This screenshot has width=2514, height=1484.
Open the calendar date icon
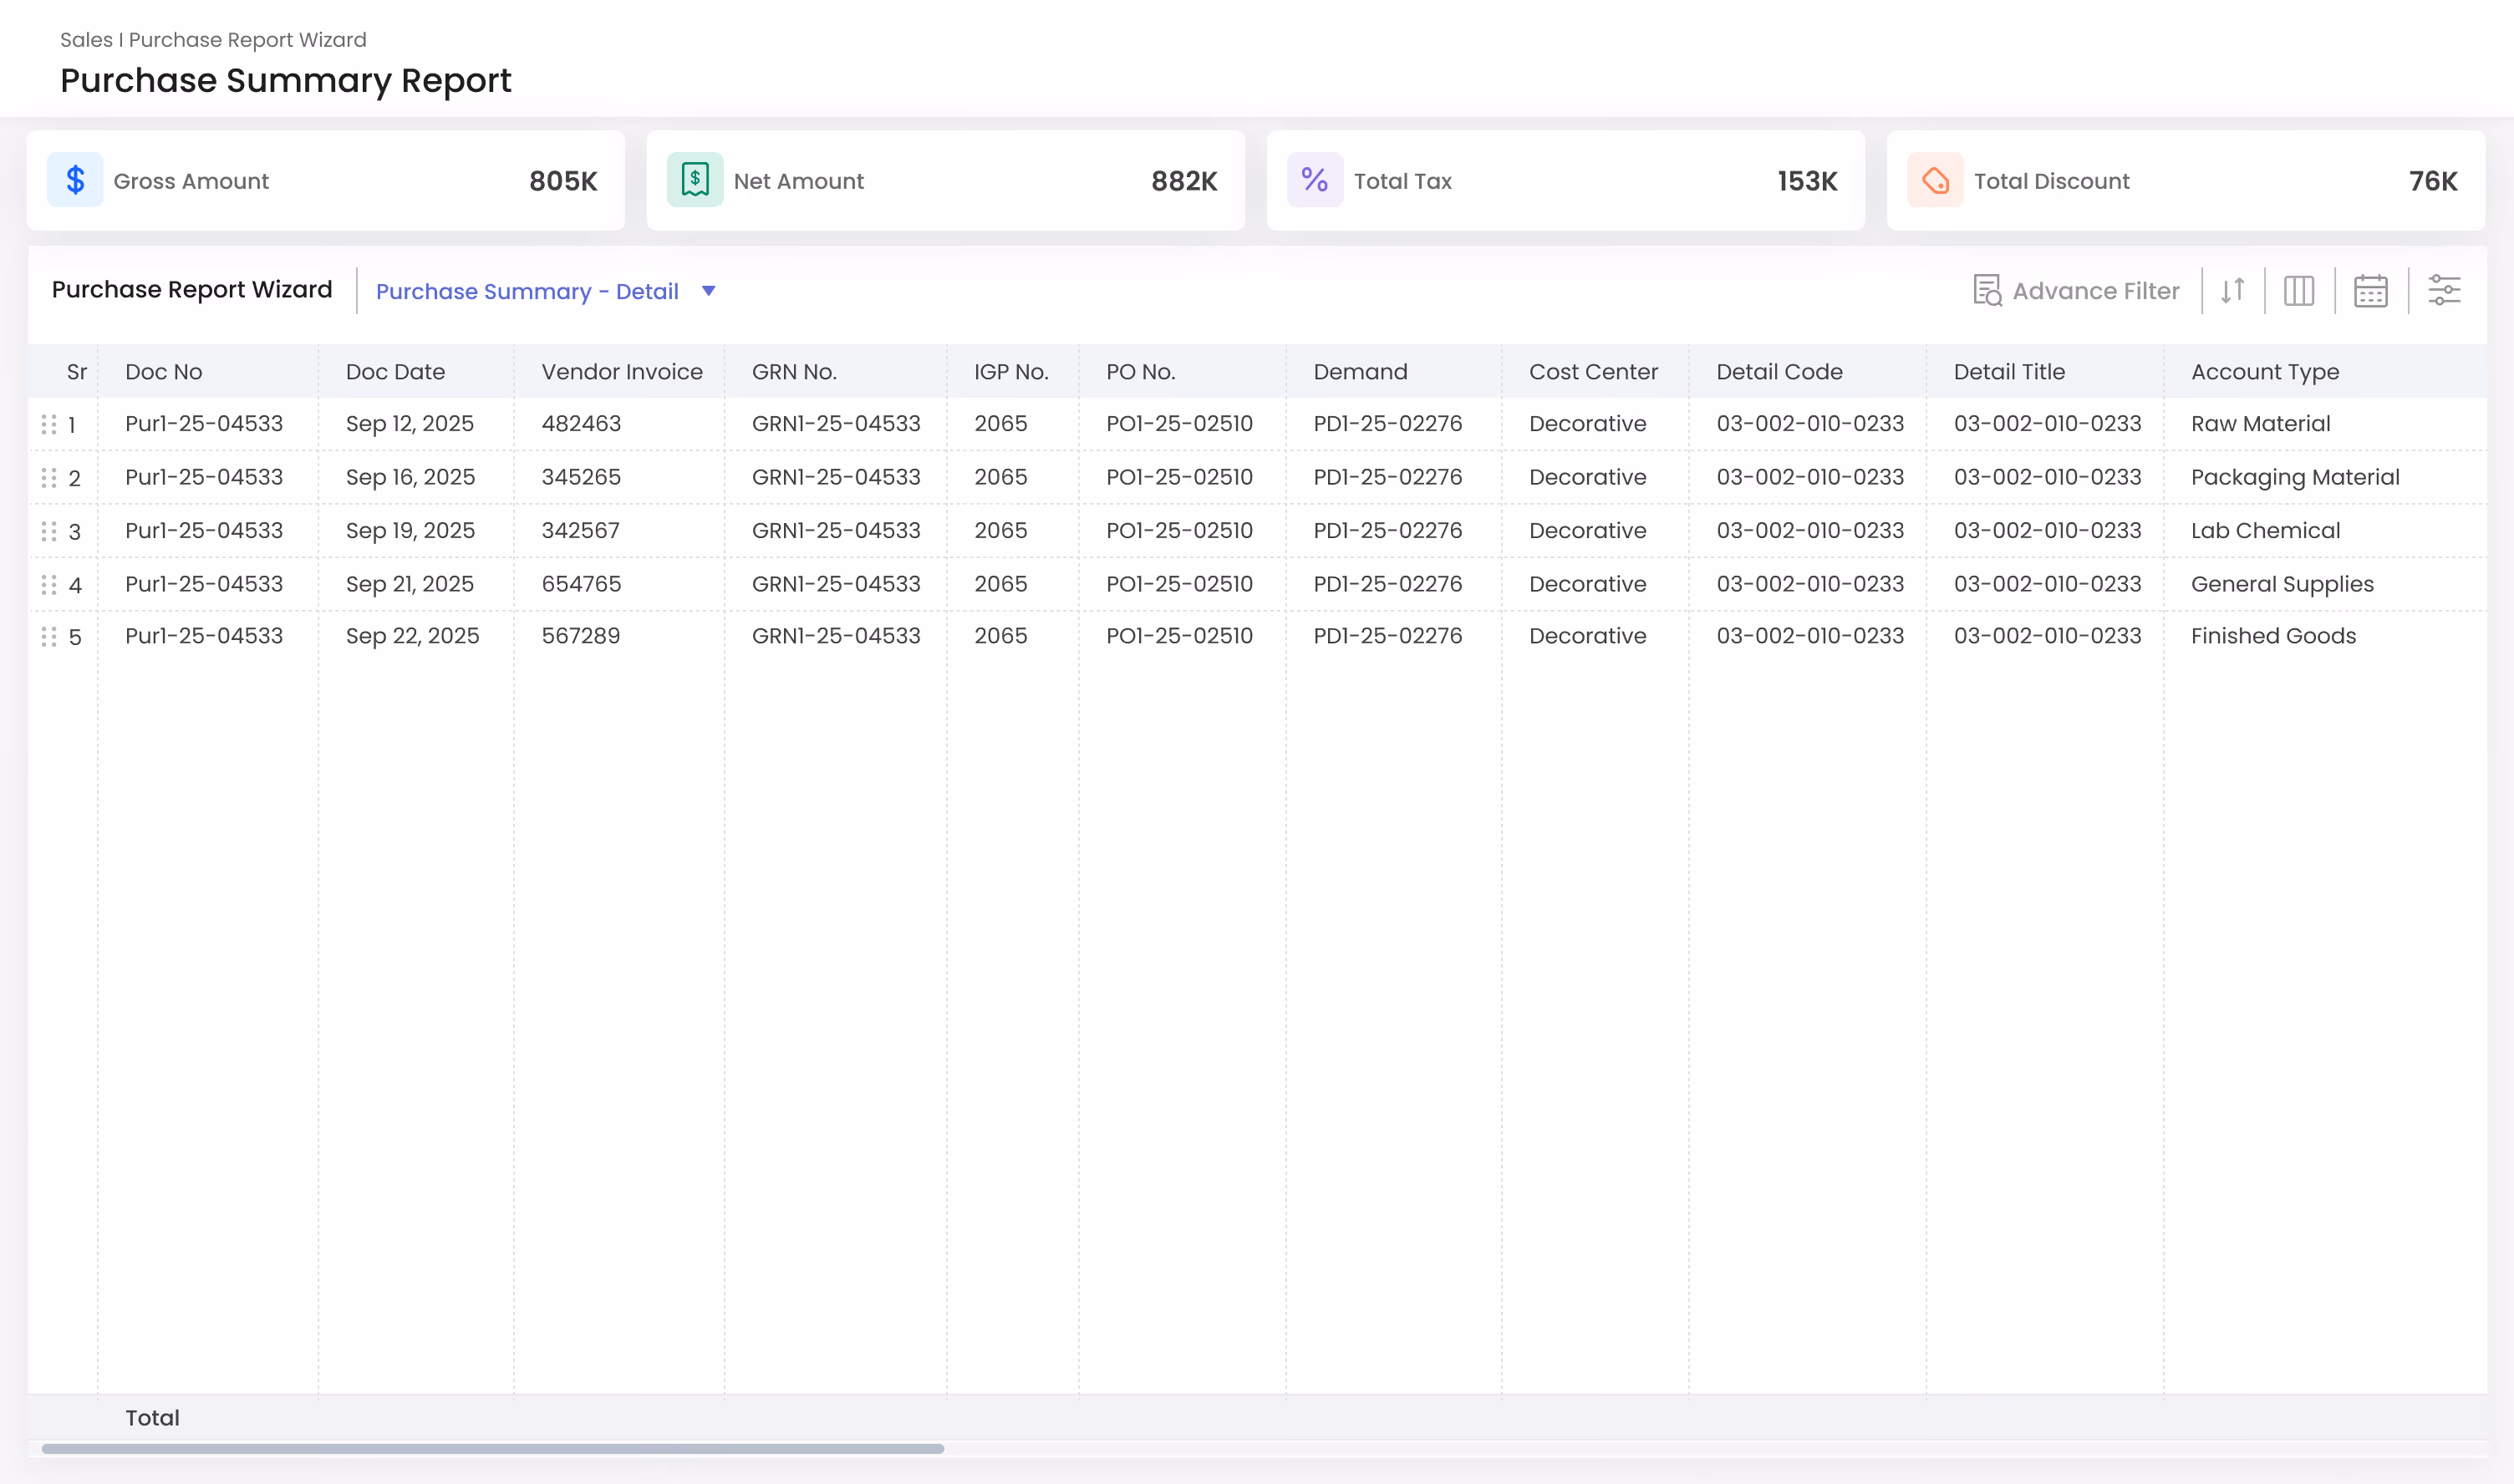click(x=2371, y=291)
